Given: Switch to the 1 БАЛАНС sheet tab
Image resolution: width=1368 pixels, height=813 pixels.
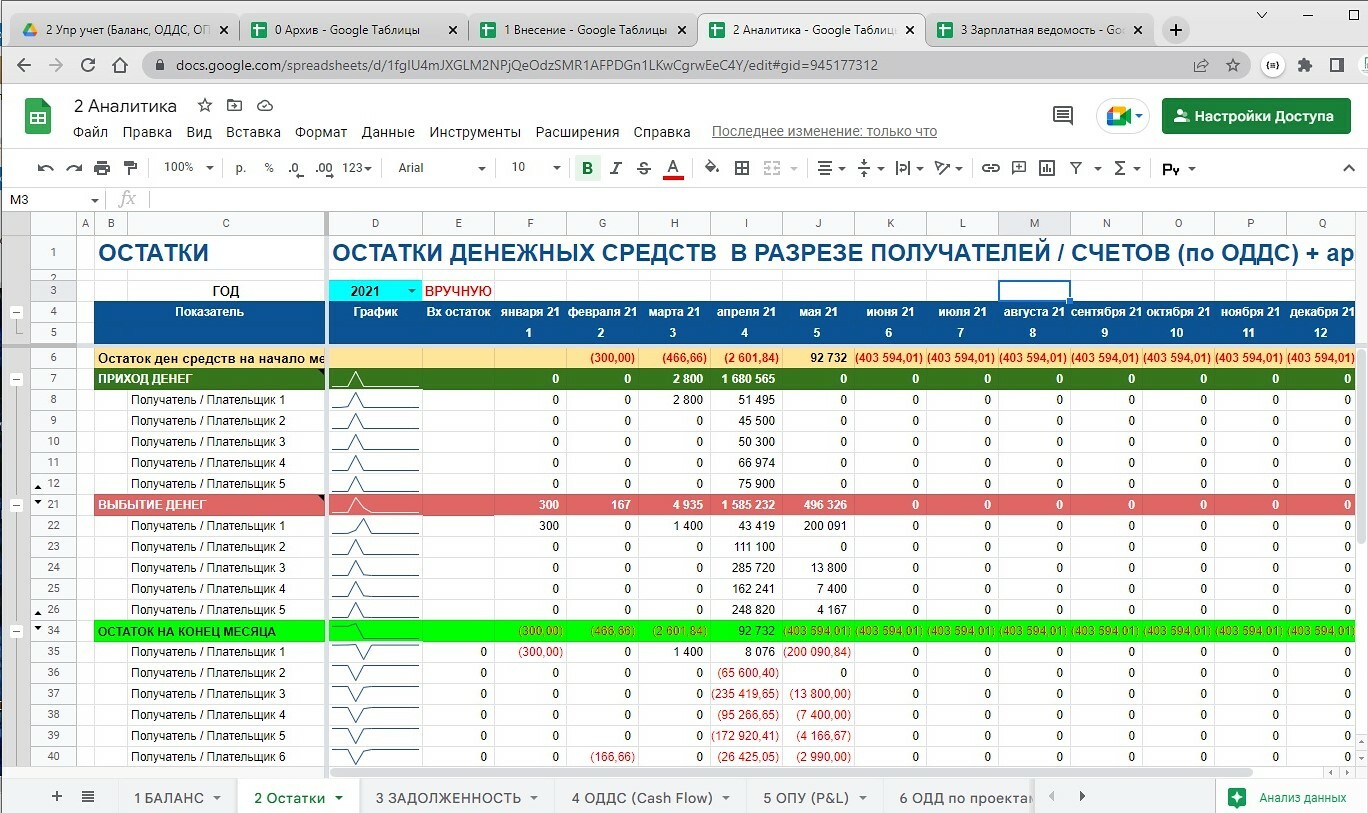Looking at the screenshot, I should point(176,797).
